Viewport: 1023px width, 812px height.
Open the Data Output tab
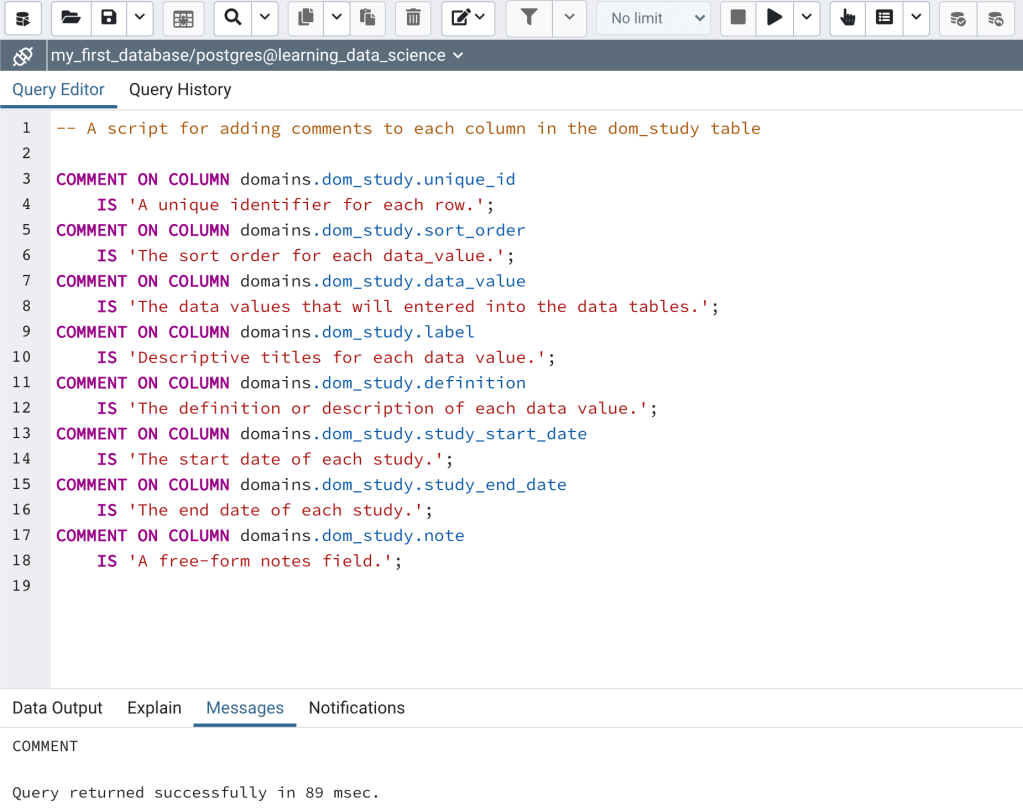(57, 708)
